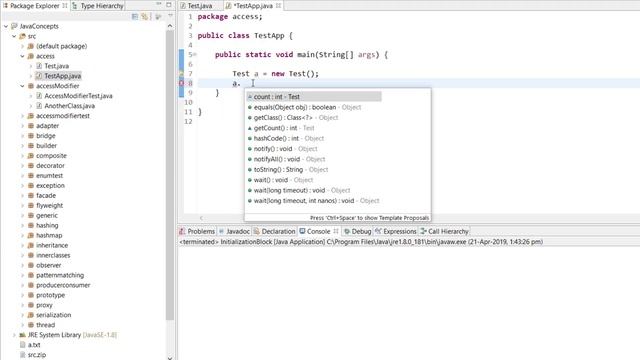Click the Test.java file icon under access

click(x=39, y=66)
